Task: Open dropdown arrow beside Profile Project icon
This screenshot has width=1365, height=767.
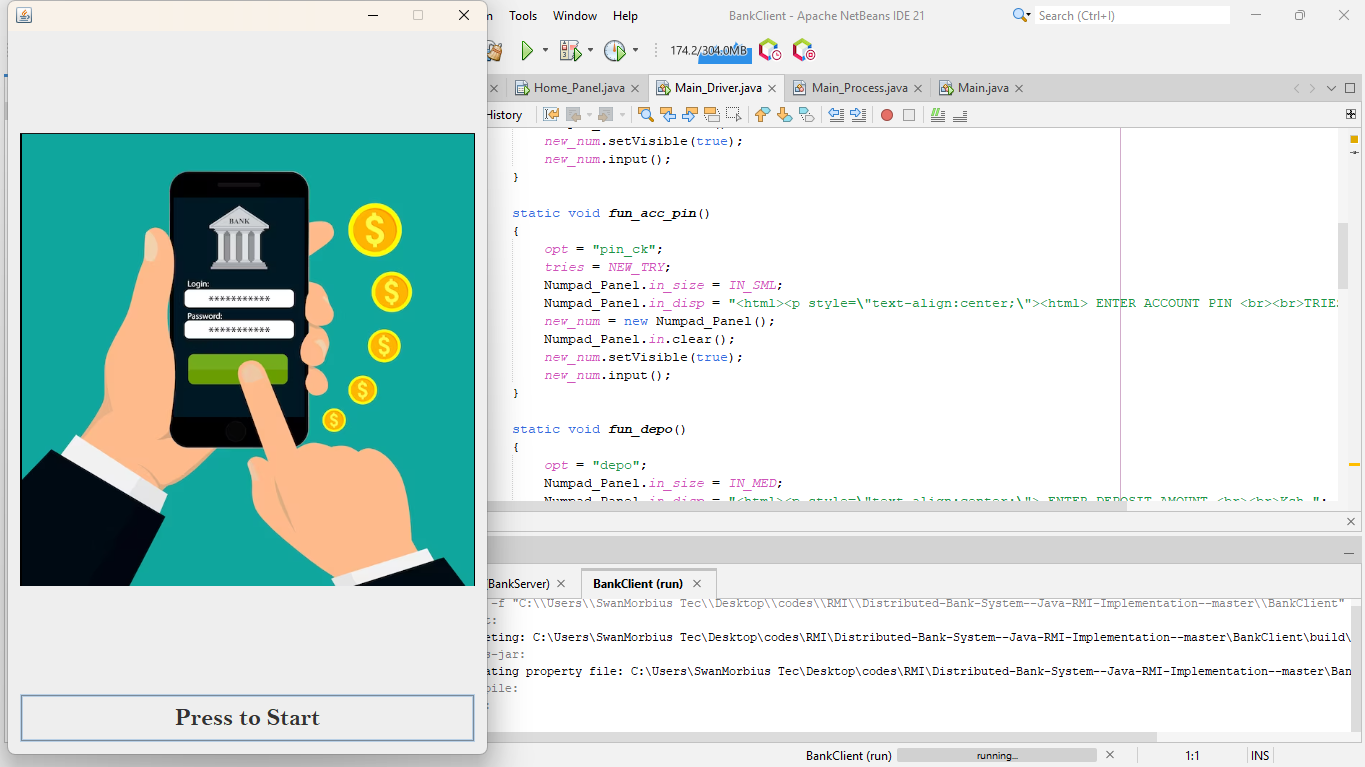Action: (635, 50)
